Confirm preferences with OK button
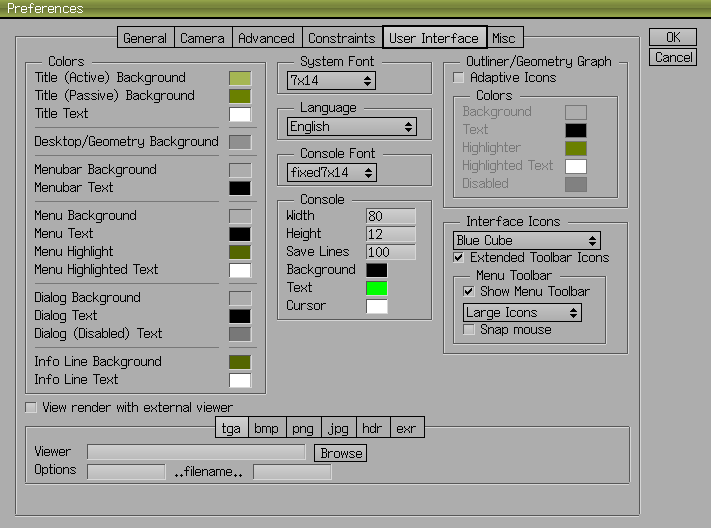 tap(673, 37)
